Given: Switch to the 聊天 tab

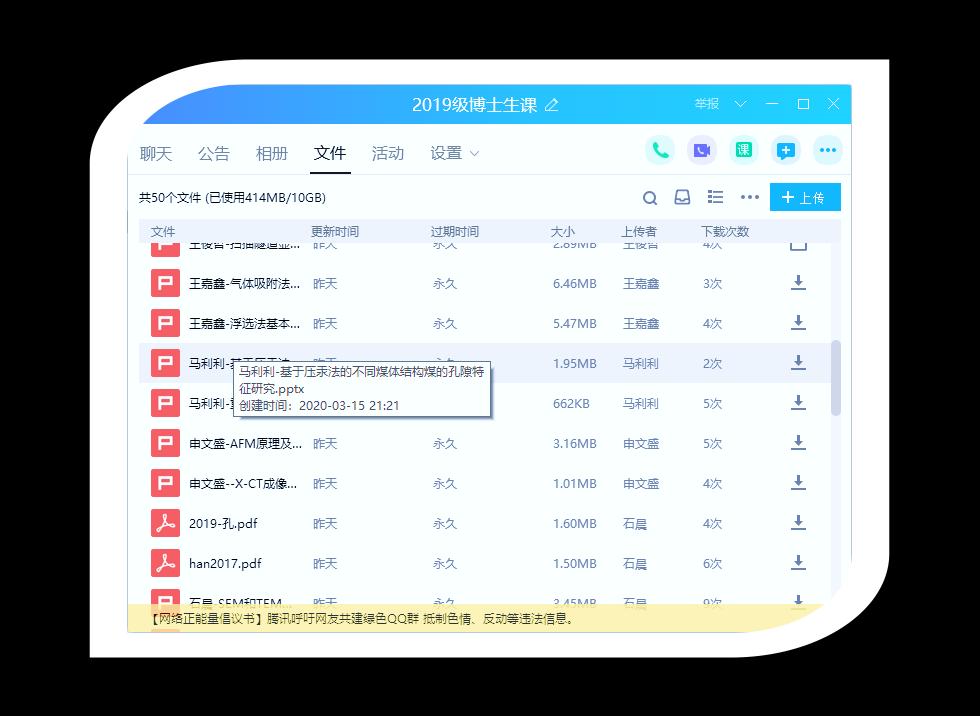Looking at the screenshot, I should point(156,153).
